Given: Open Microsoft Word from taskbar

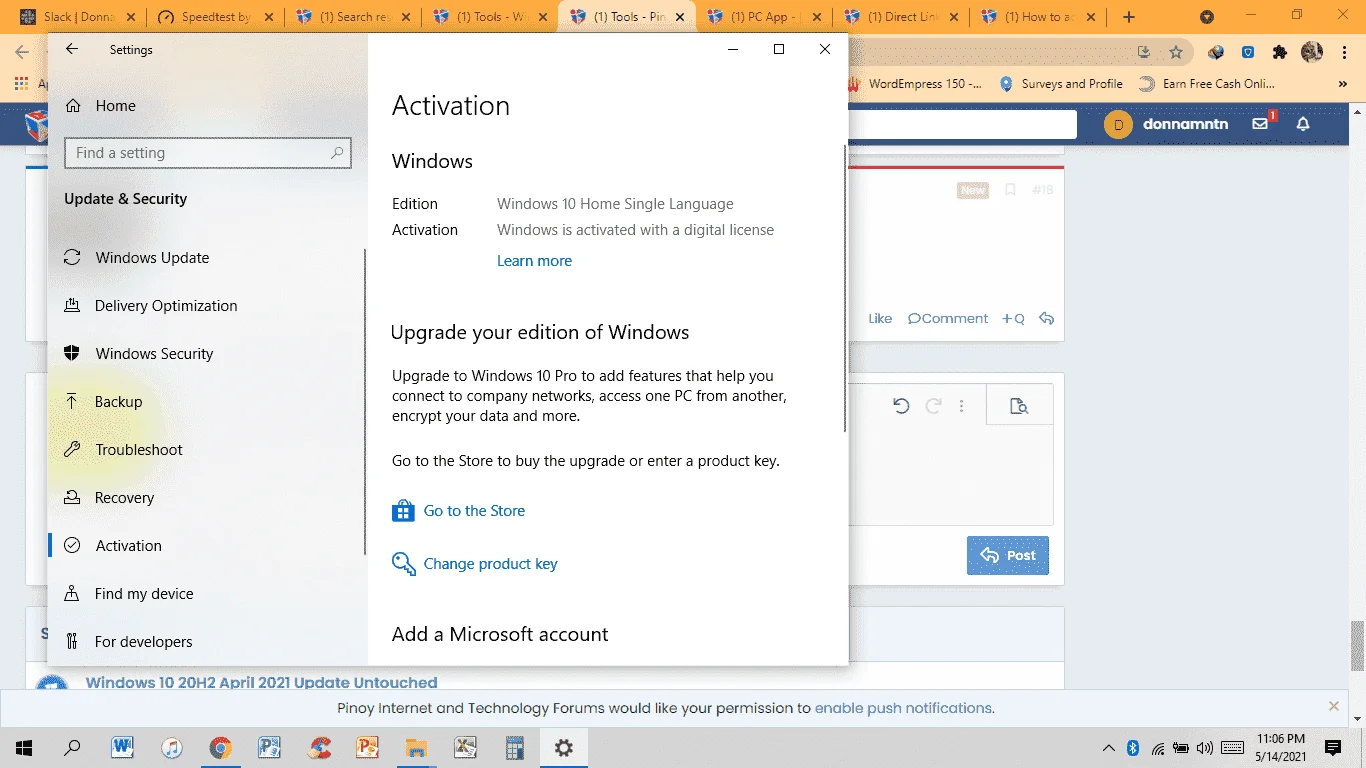Looking at the screenshot, I should tap(123, 748).
